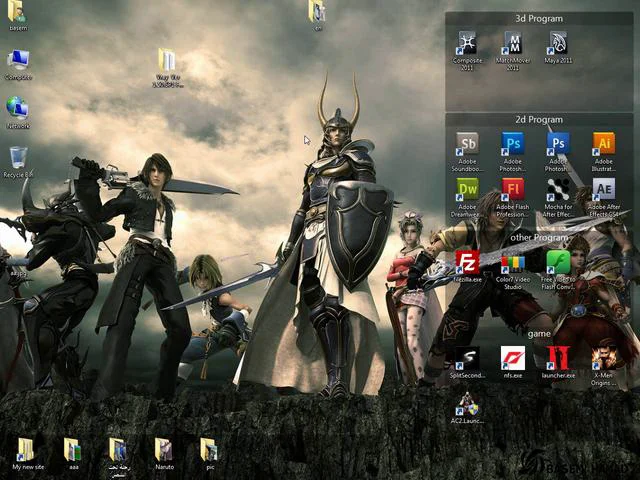Open the Arabic-named folder beside Naruto
Viewport: 640px width, 480px height.
tap(119, 458)
